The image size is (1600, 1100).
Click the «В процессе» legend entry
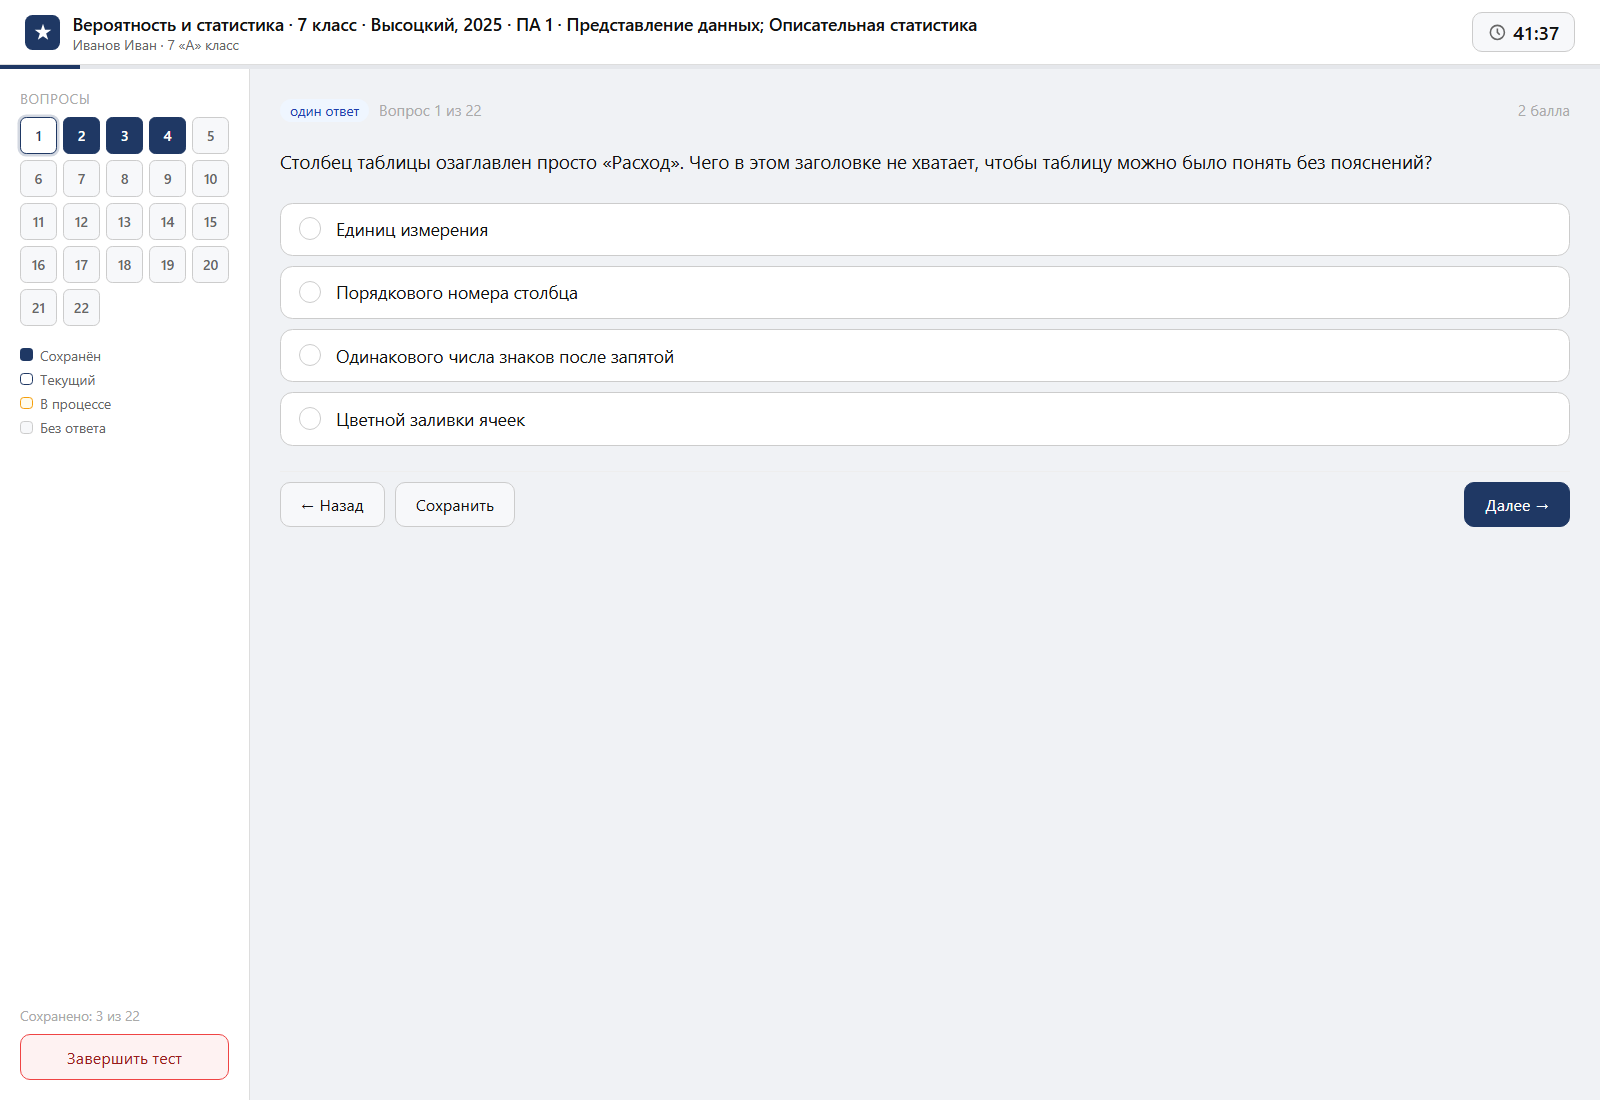[66, 404]
